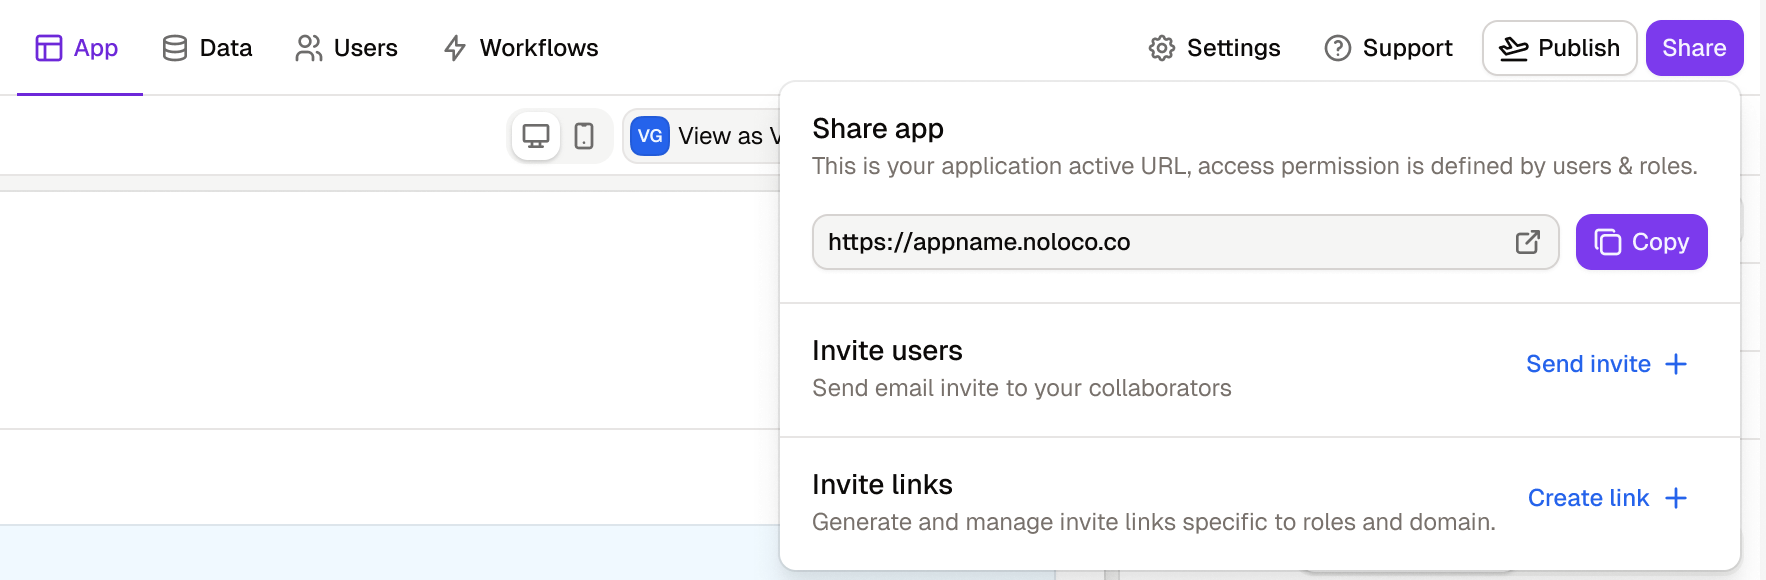The image size is (1766, 580).
Task: Click the 'This is your application active URL' text
Action: 1255,166
